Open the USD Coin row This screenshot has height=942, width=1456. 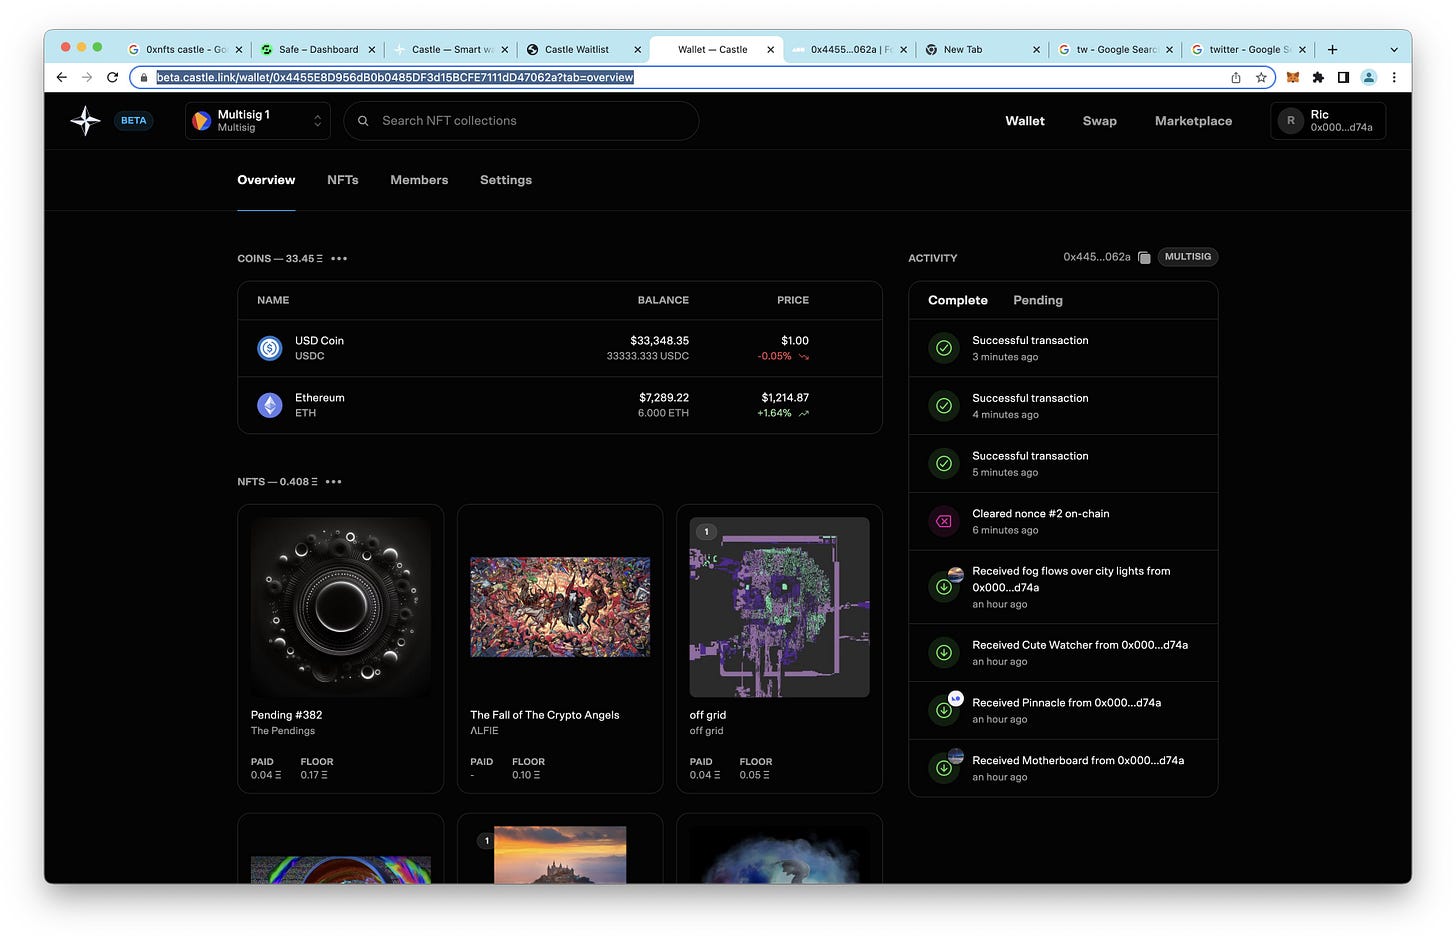click(x=560, y=348)
